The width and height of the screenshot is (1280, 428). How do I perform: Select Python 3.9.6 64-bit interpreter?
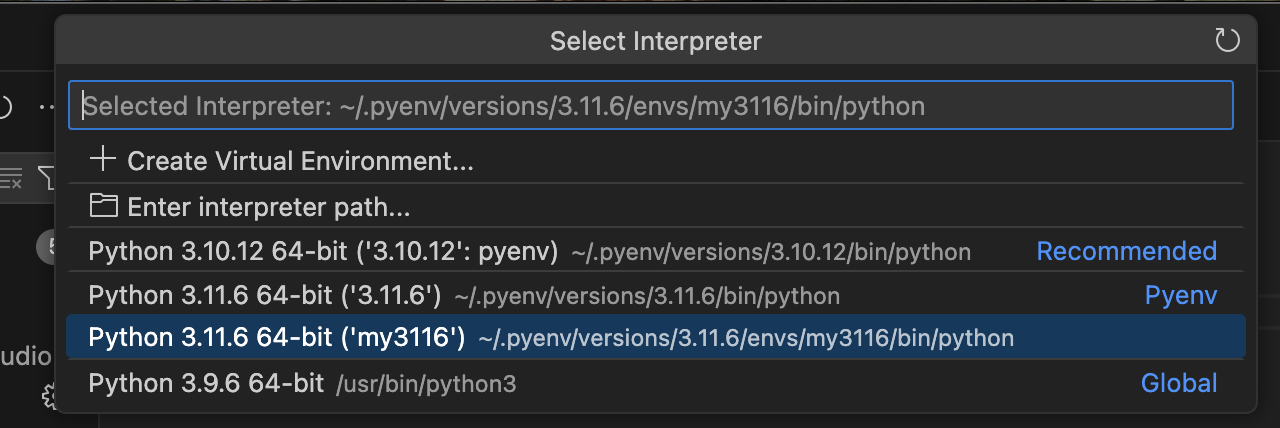coord(206,382)
